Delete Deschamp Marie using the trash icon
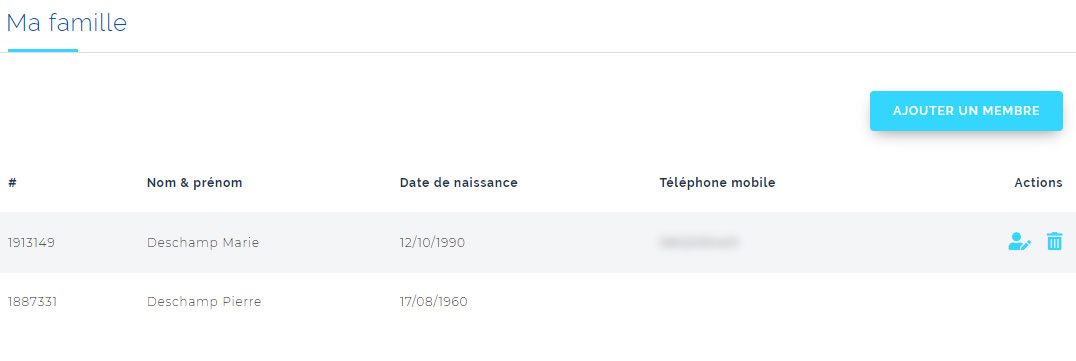Screen dimensions: 1076x361 pyautogui.click(x=1054, y=242)
